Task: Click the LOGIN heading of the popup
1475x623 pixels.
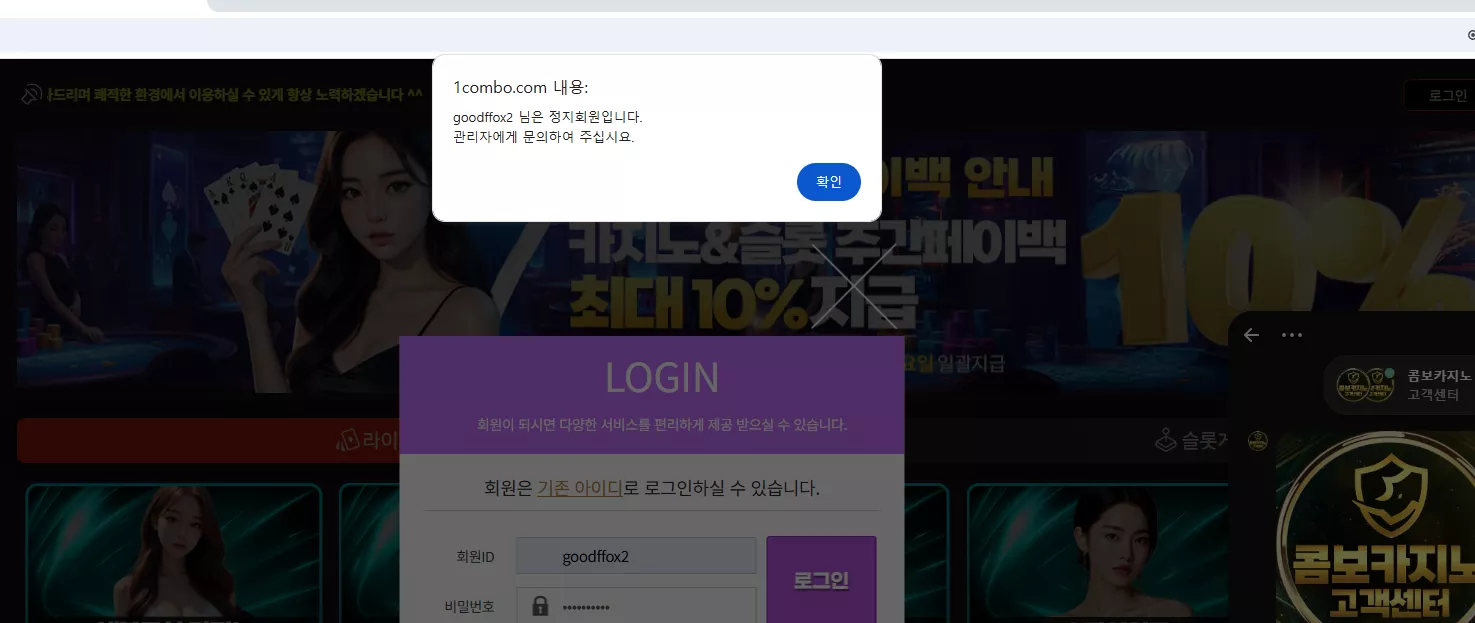Action: tap(662, 378)
